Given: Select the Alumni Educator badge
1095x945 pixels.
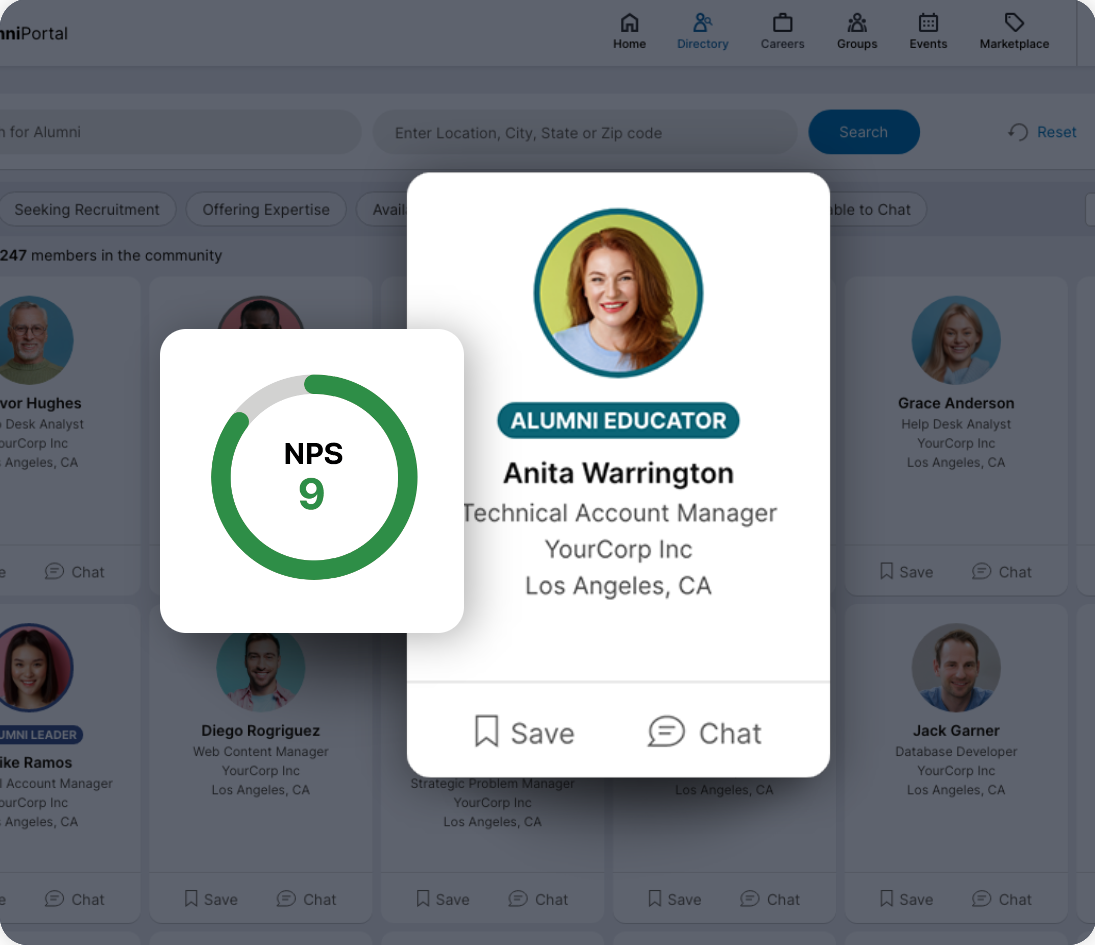Looking at the screenshot, I should pyautogui.click(x=618, y=421).
